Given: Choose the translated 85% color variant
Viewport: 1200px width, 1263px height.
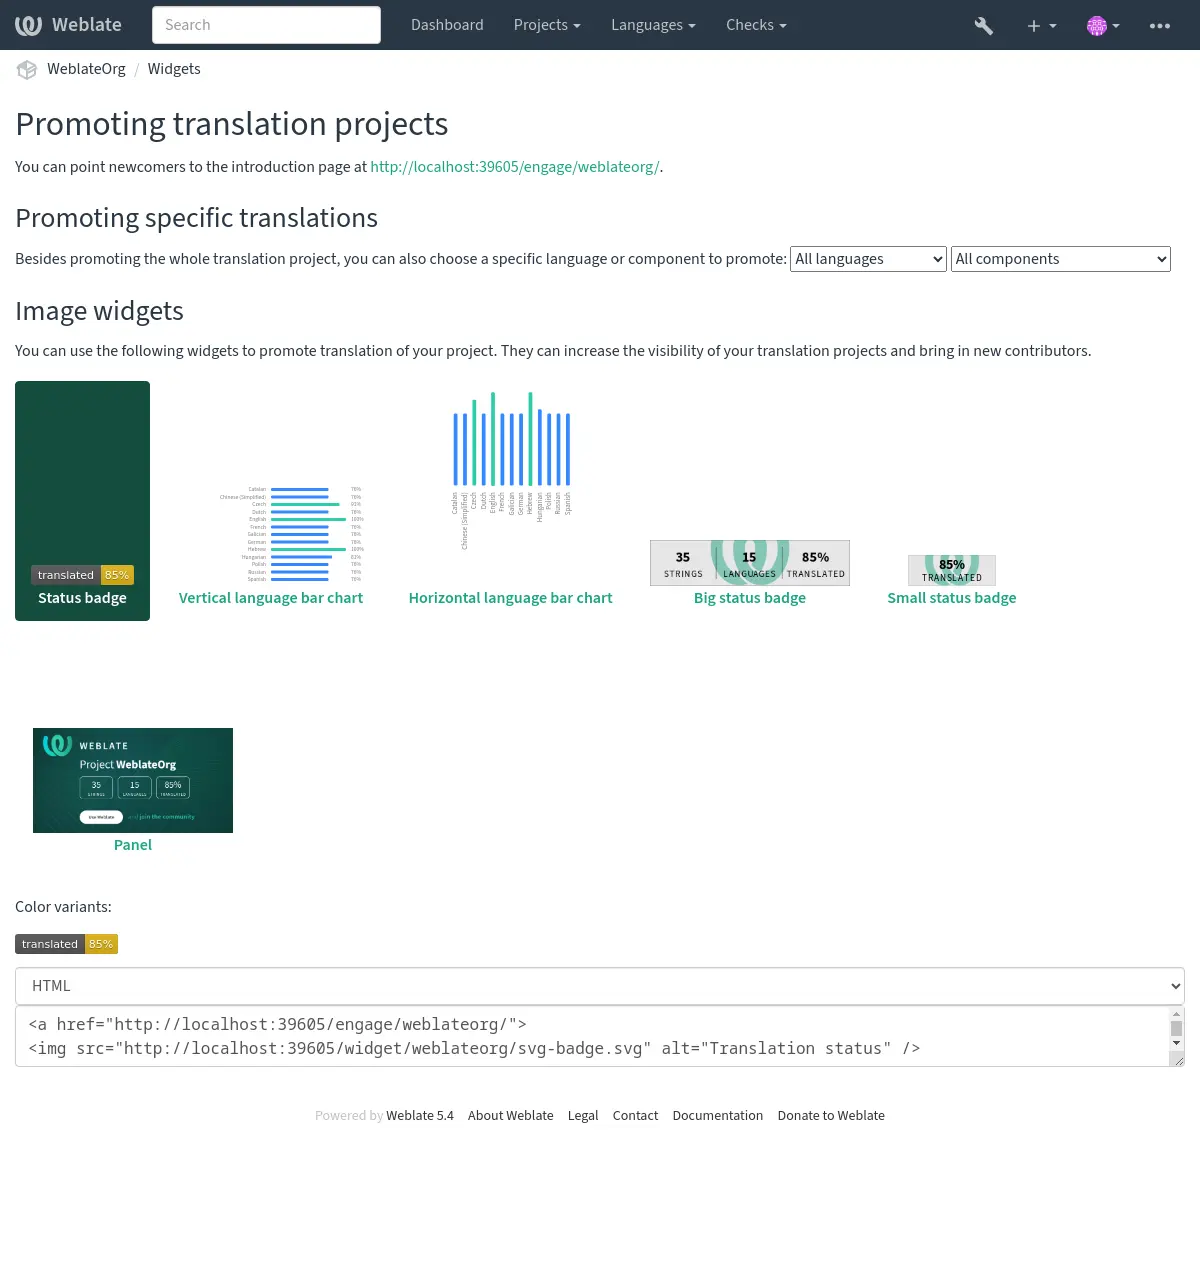Looking at the screenshot, I should [66, 944].
